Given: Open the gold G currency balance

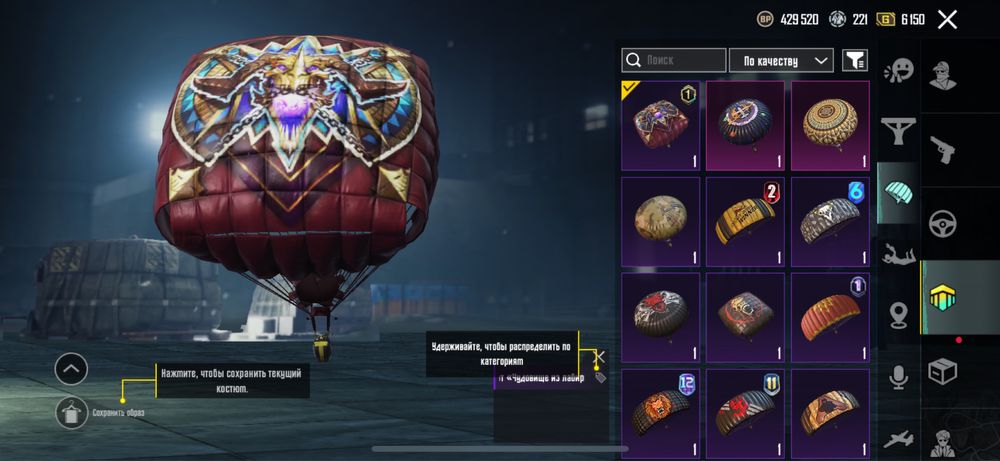Looking at the screenshot, I should pyautogui.click(x=901, y=20).
